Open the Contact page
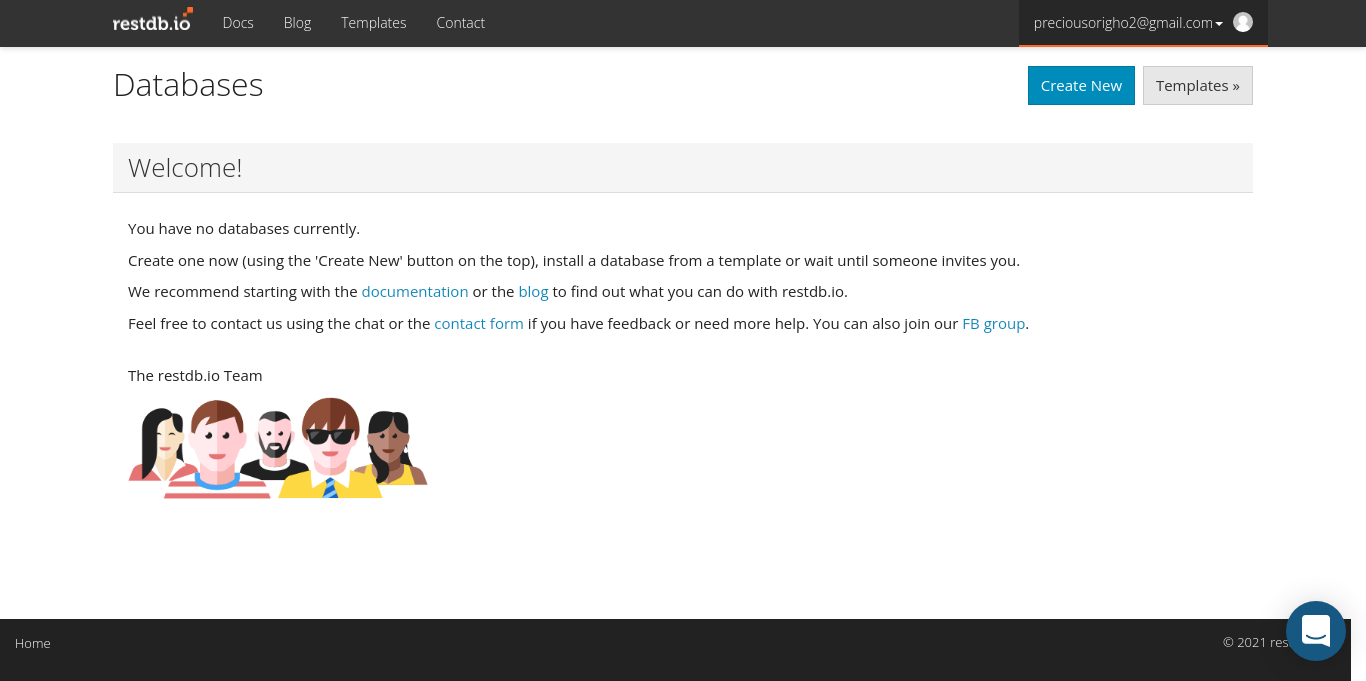Screen dimensions: 1366x681 [x=460, y=22]
